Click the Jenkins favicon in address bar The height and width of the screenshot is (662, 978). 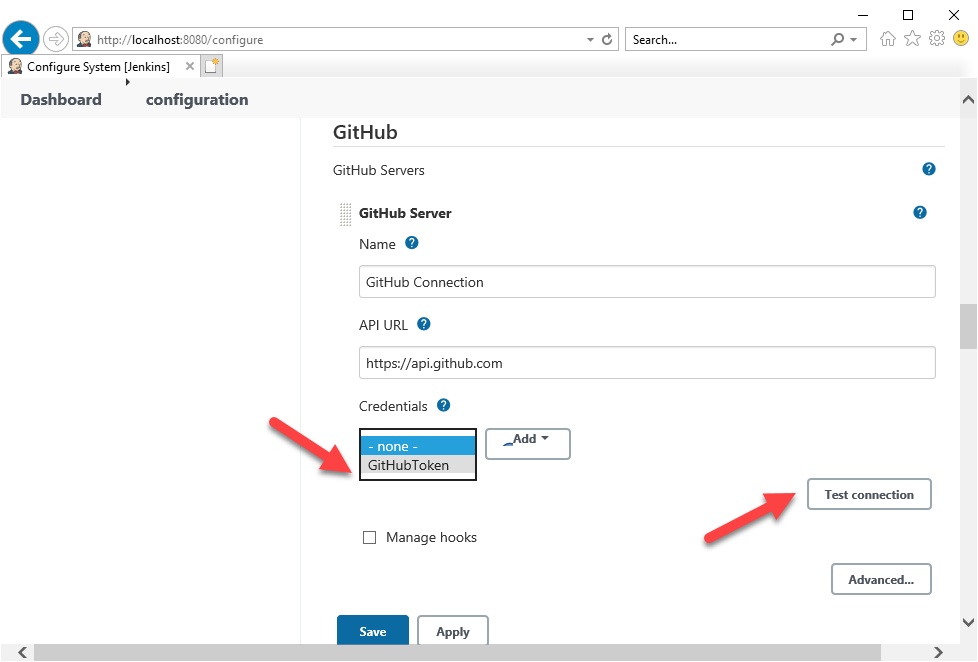click(x=84, y=39)
